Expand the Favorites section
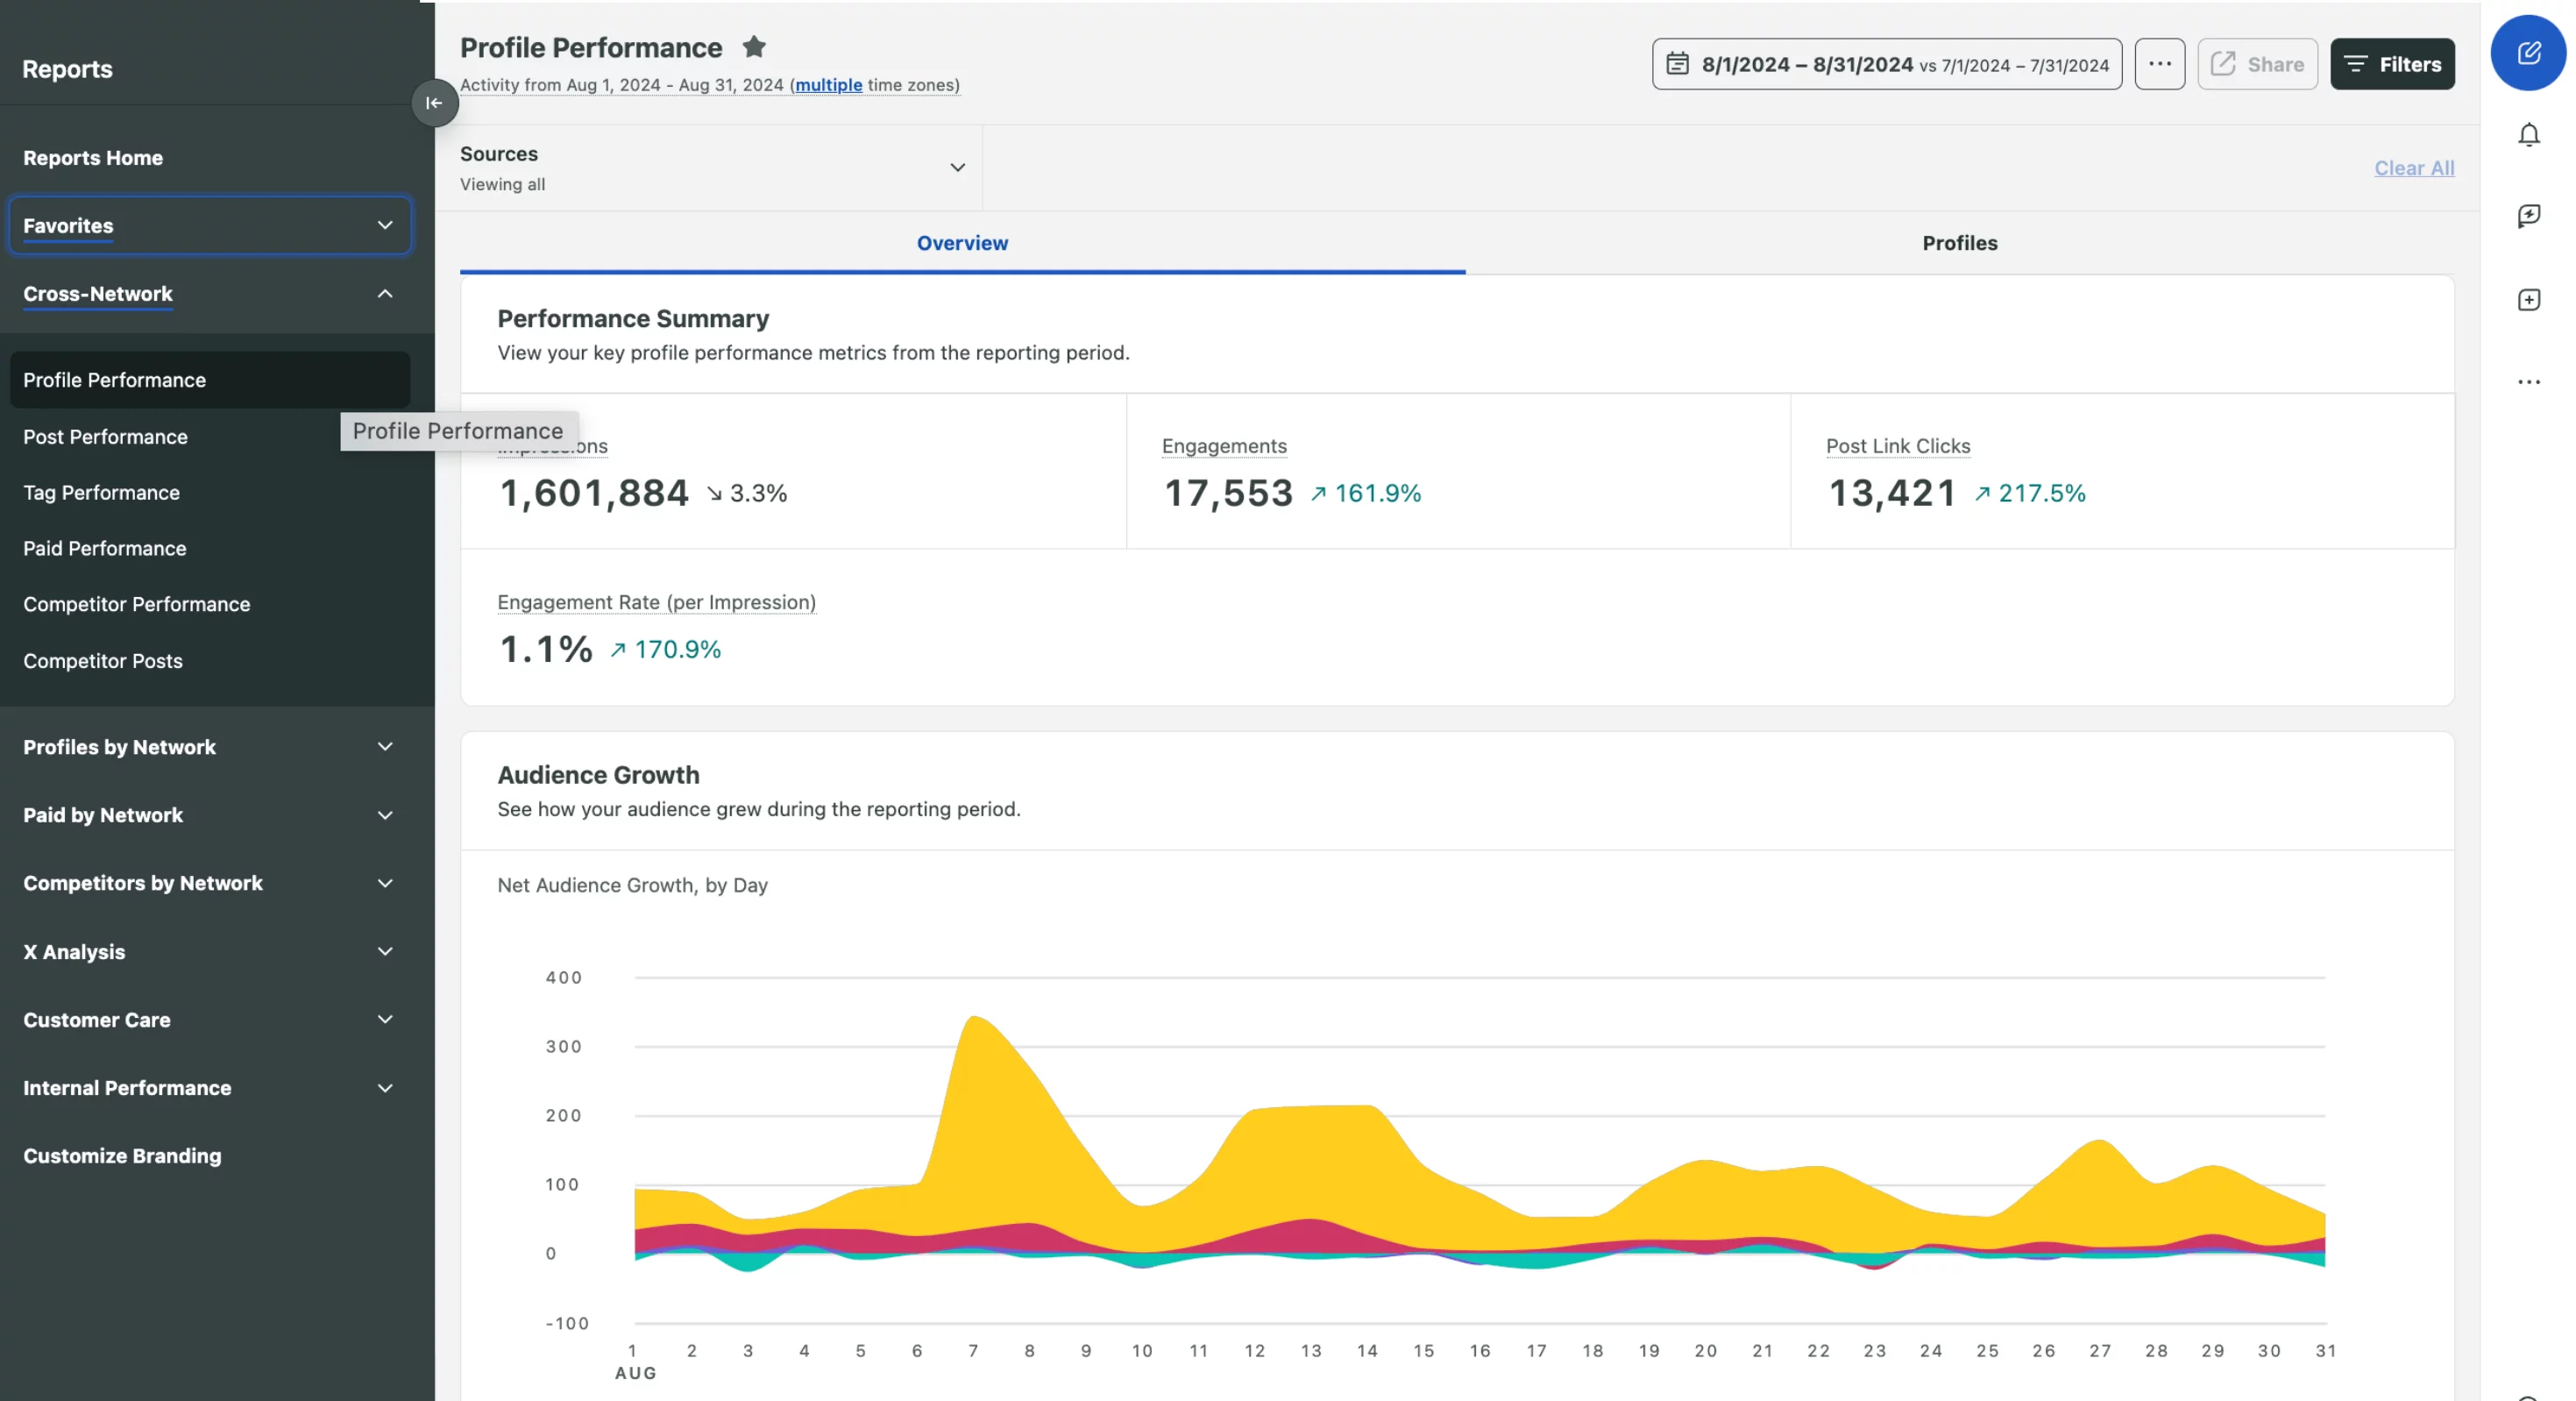2576x1401 pixels. [x=210, y=226]
